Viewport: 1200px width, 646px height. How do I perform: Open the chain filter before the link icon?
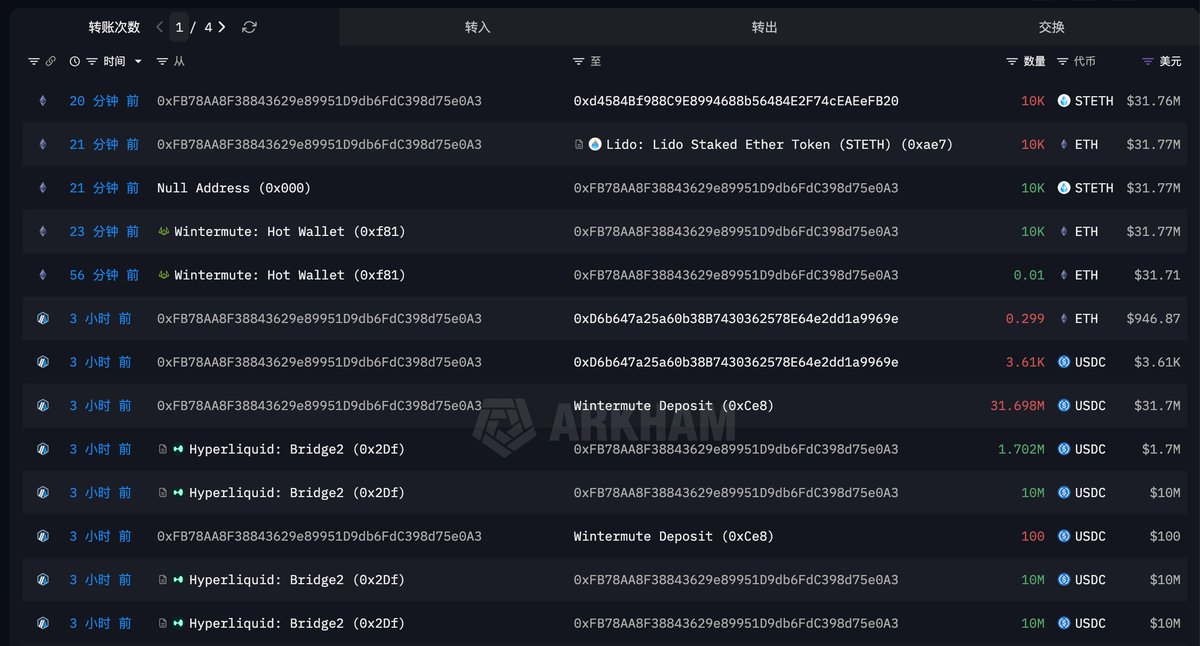tap(34, 62)
